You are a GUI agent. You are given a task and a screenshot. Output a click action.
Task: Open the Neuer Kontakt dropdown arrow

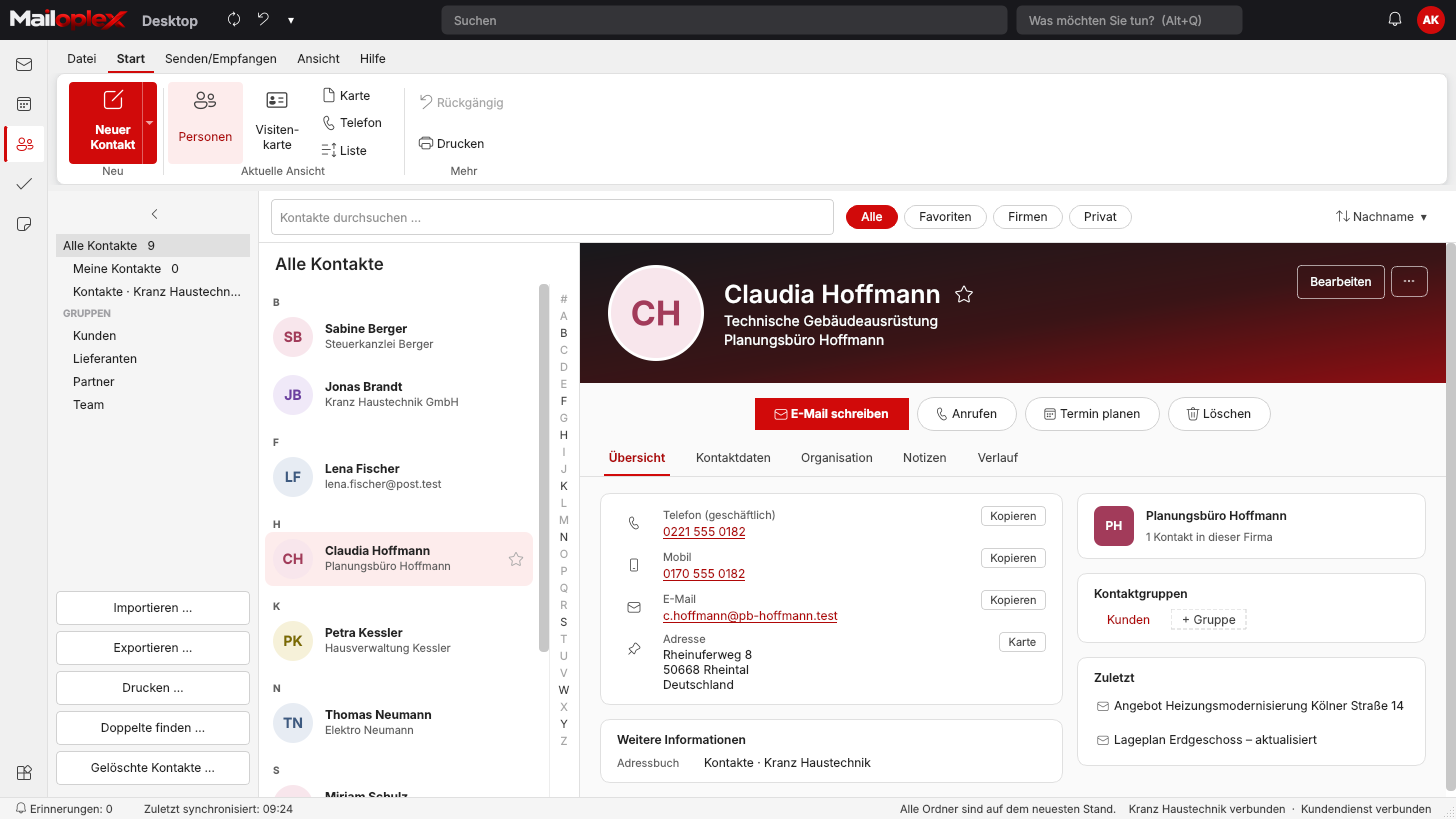pyautogui.click(x=150, y=123)
